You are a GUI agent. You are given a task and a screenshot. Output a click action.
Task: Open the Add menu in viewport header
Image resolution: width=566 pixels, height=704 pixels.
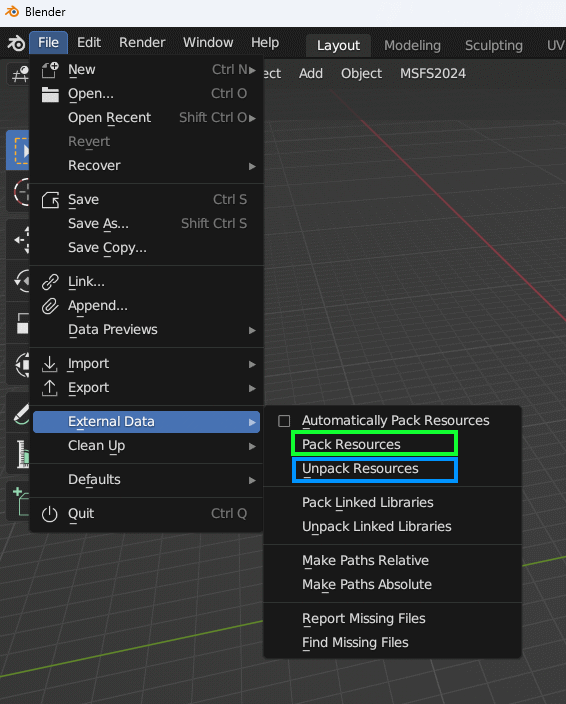(x=311, y=74)
